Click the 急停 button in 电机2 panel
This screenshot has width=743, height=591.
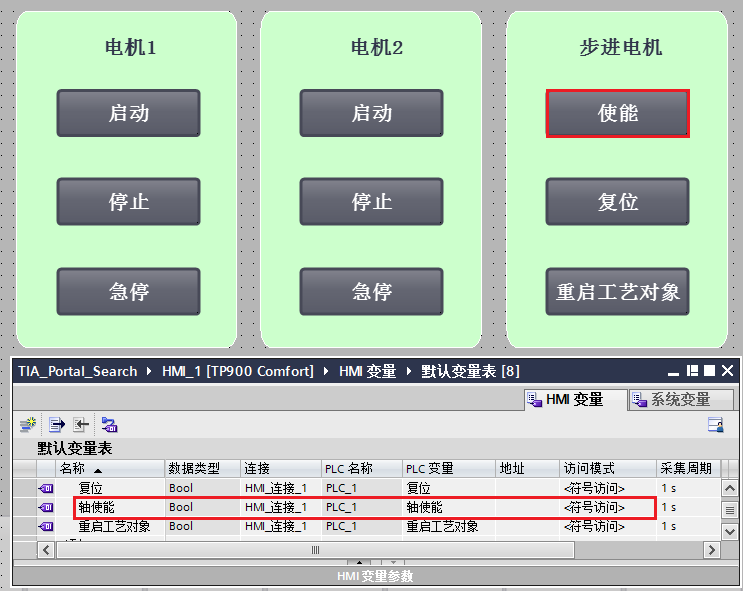tap(372, 291)
